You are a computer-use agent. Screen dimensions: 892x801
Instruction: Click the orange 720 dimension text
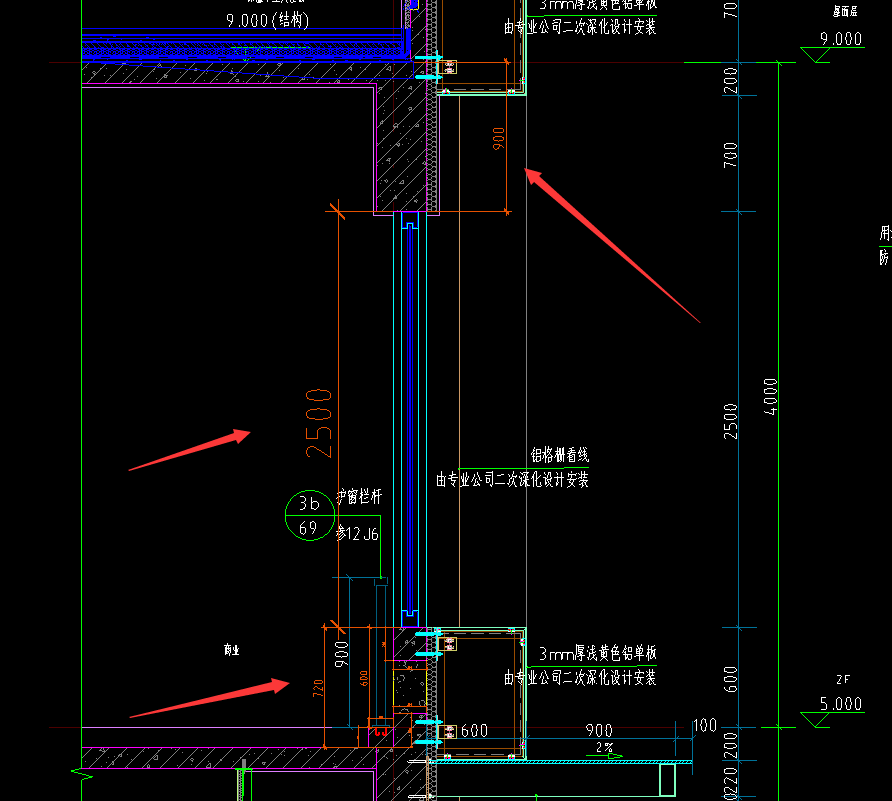click(318, 688)
